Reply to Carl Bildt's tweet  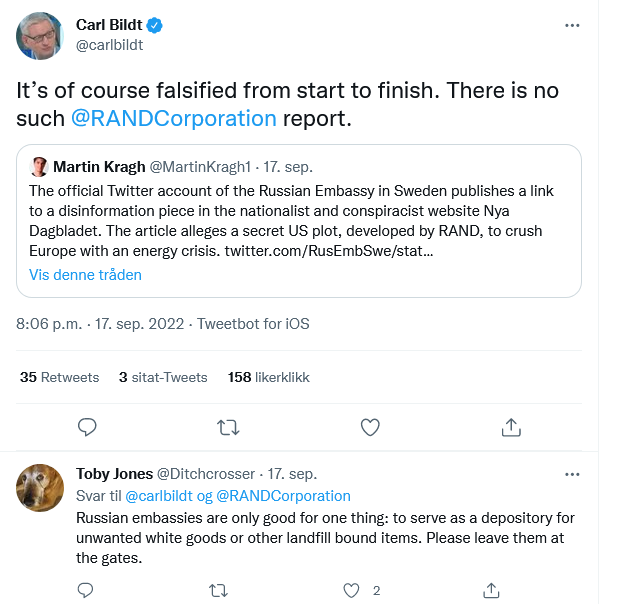87,427
